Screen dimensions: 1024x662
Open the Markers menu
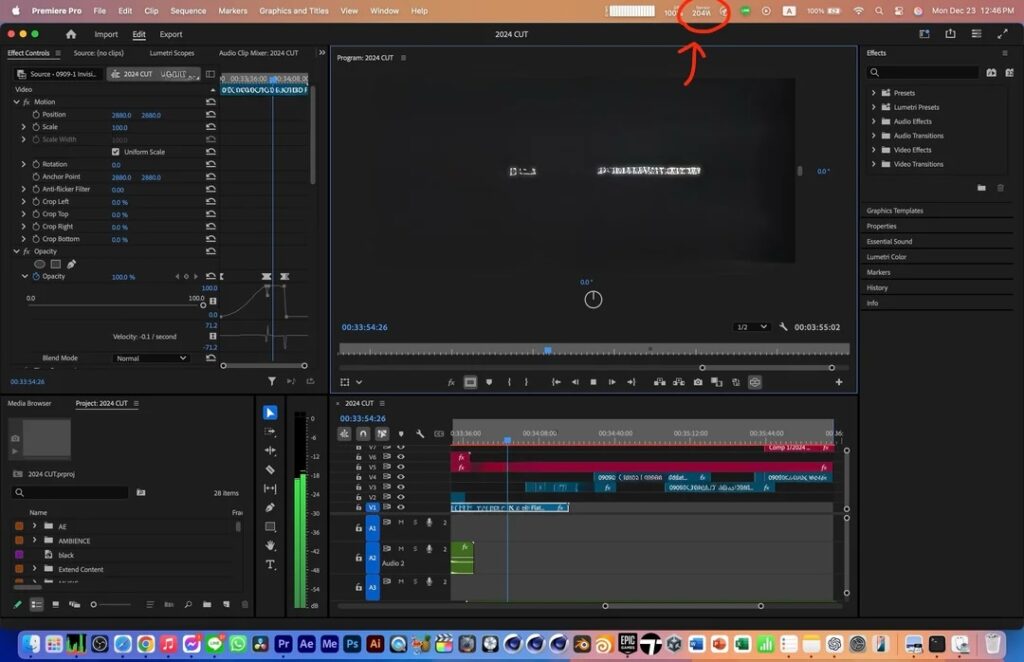tap(232, 10)
